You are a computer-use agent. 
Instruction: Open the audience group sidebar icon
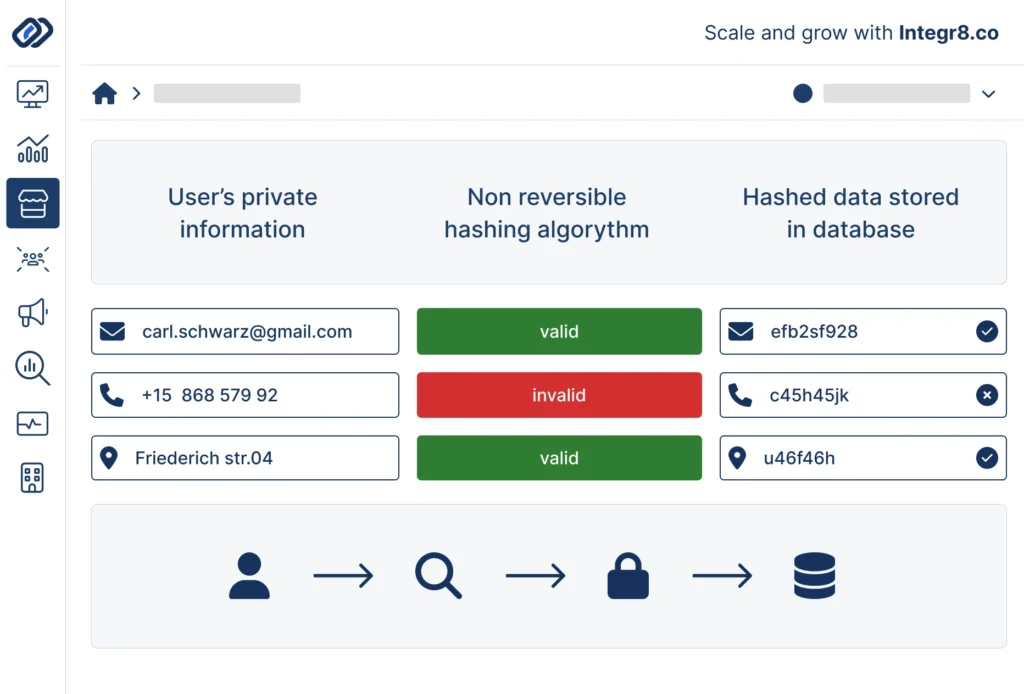point(33,259)
